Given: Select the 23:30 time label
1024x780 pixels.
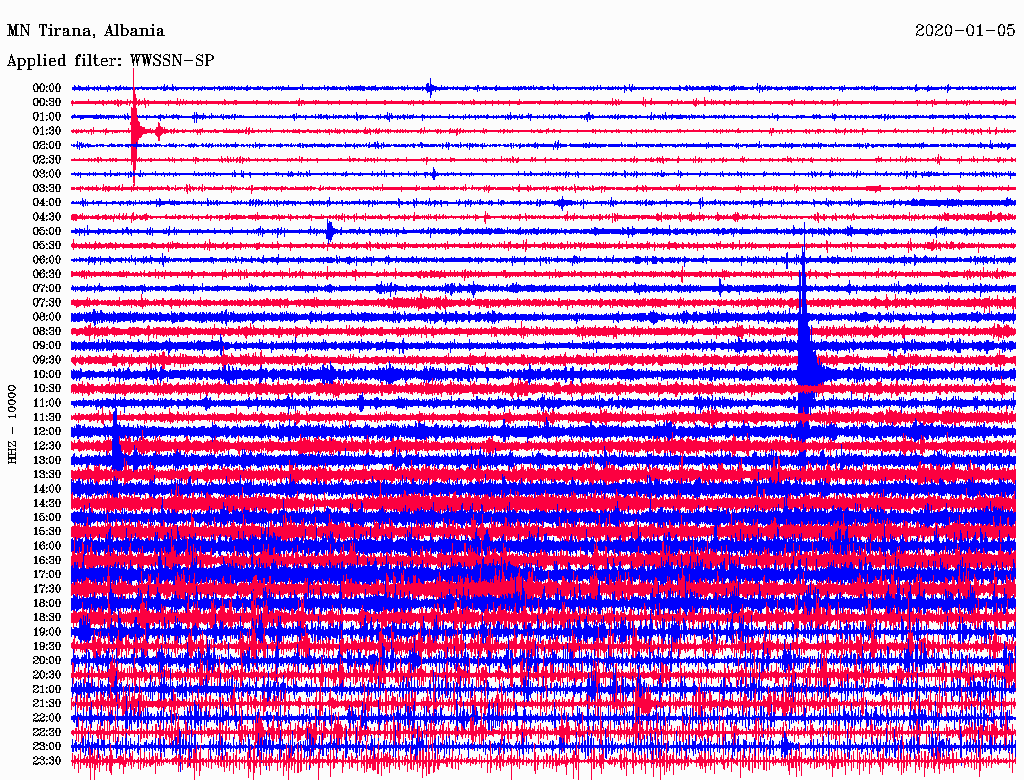Looking at the screenshot, I should pyautogui.click(x=47, y=760).
